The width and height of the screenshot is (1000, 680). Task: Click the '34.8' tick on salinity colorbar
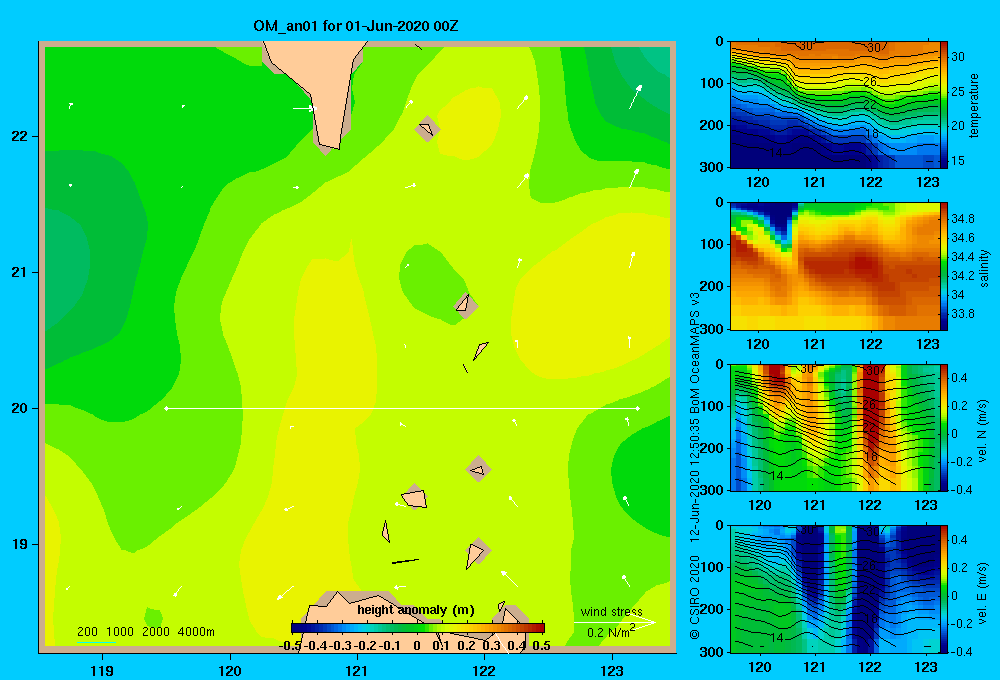point(962,219)
